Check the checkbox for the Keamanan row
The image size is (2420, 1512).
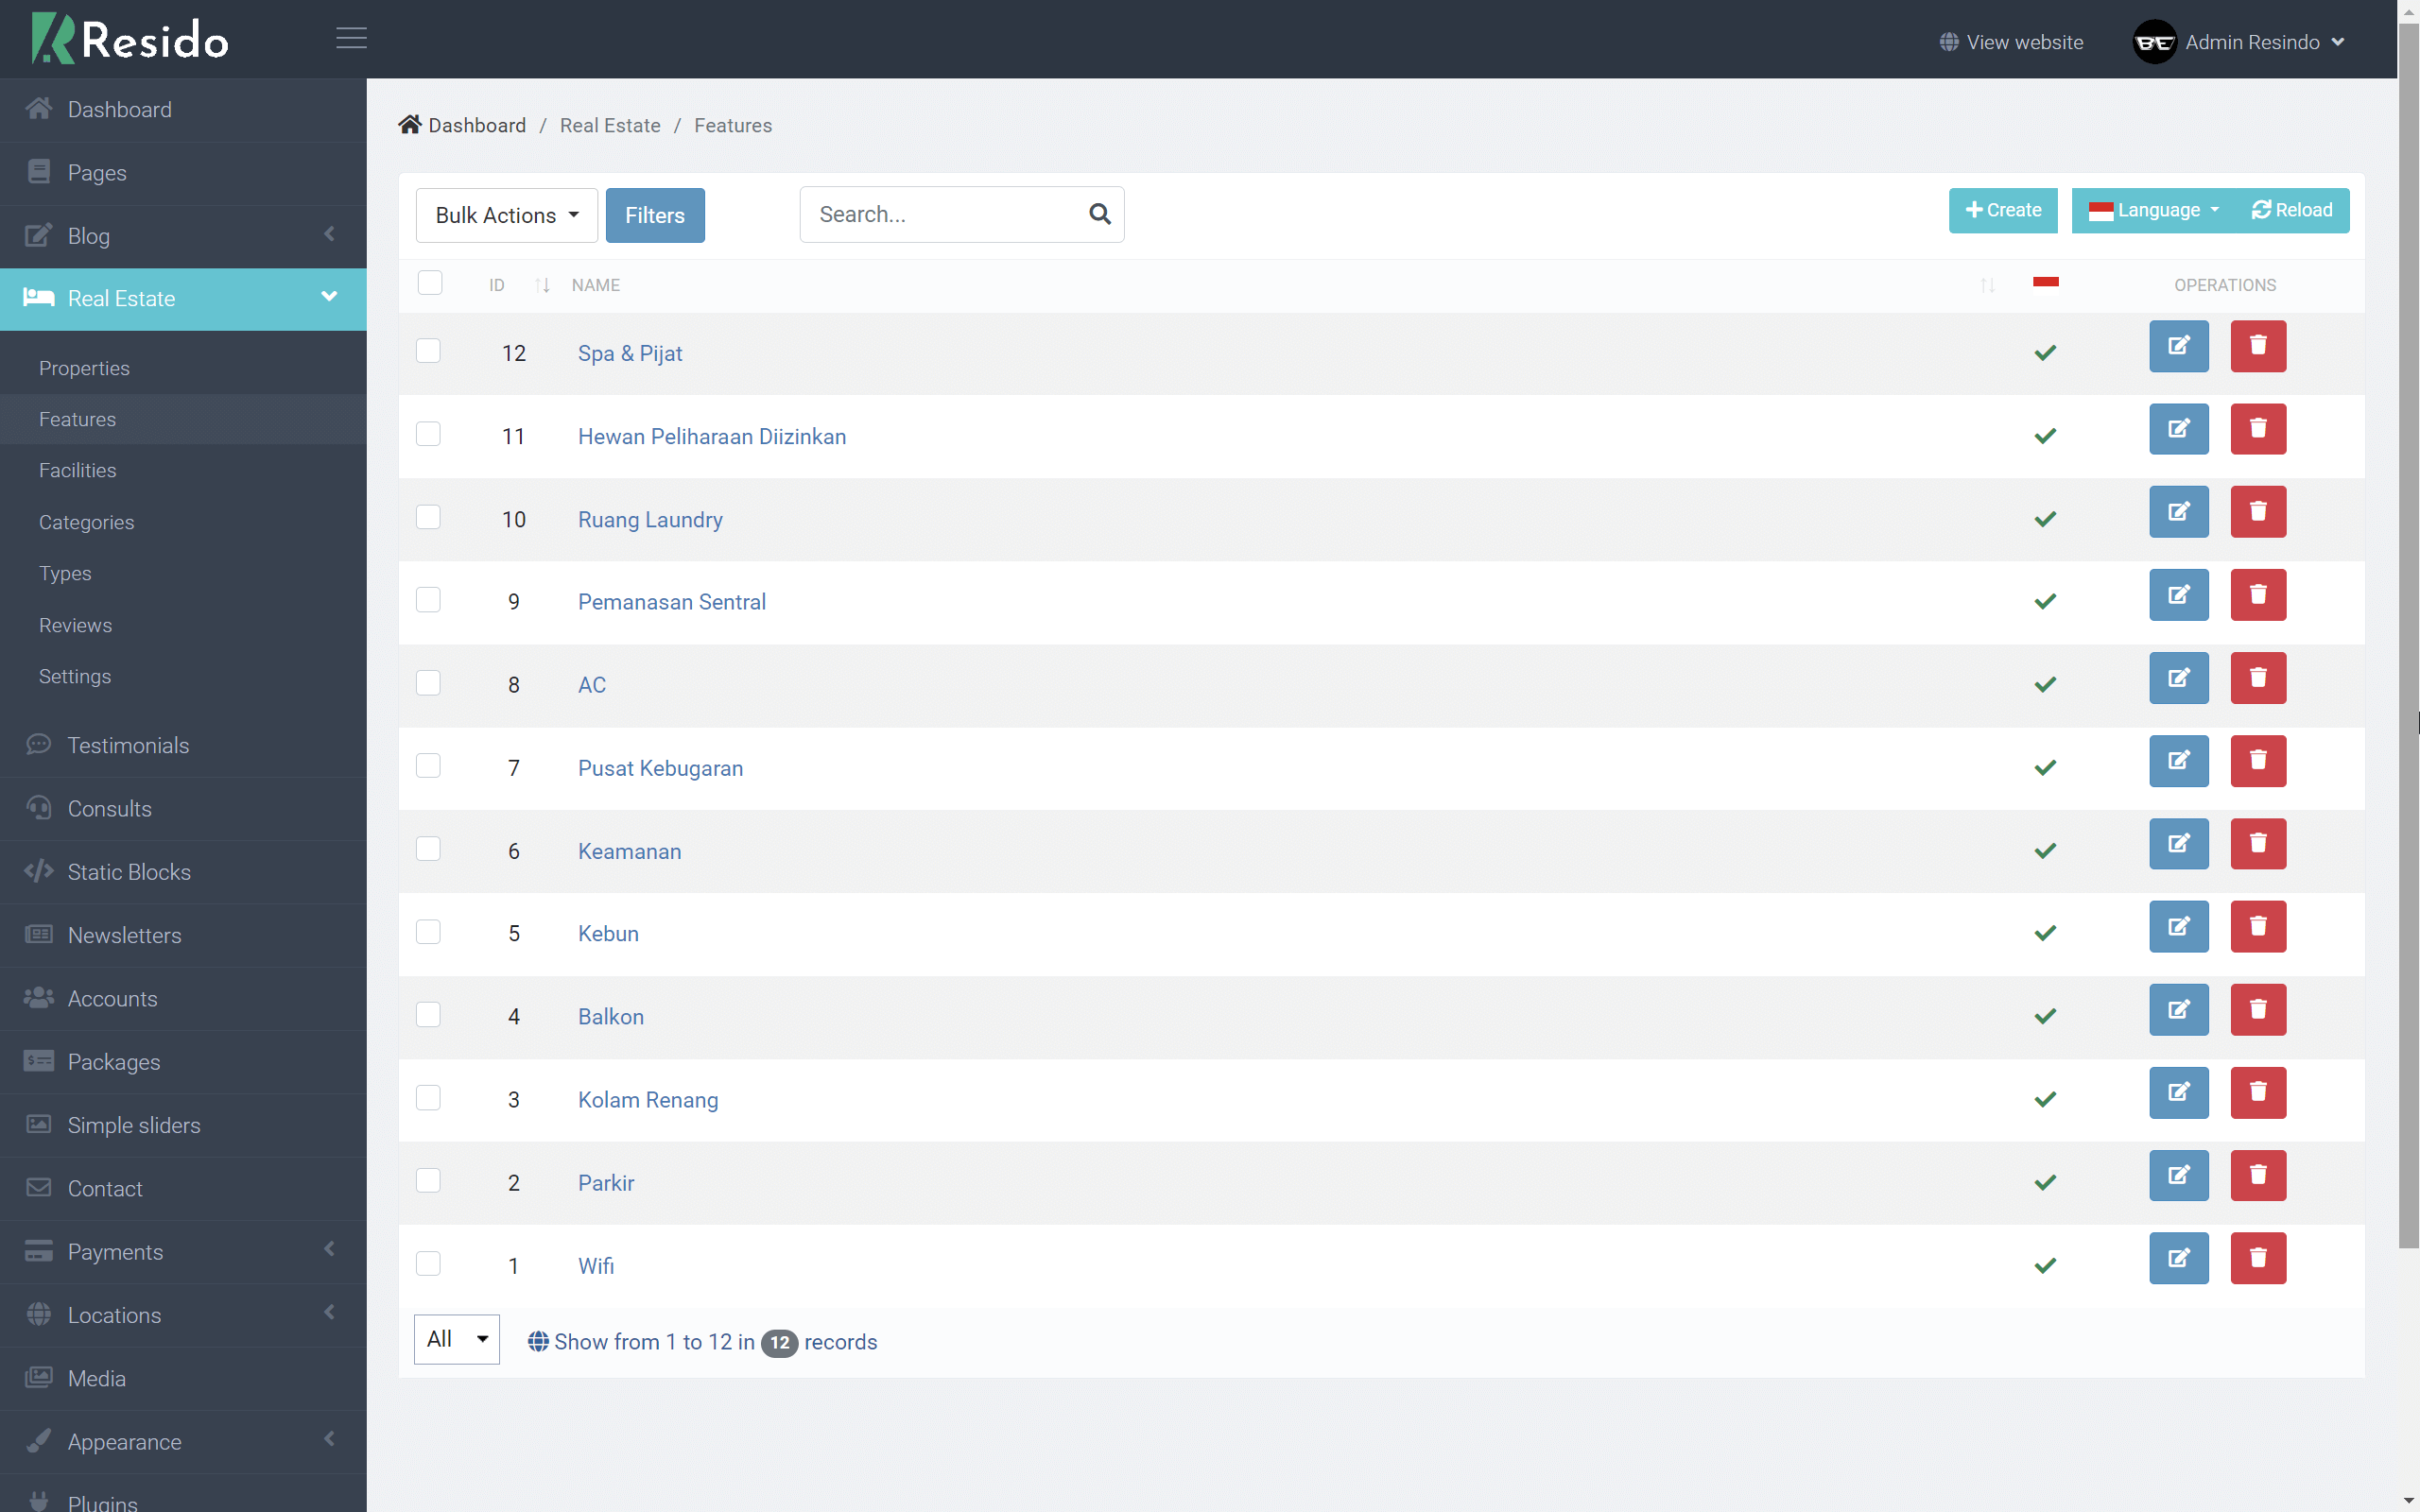coord(428,848)
